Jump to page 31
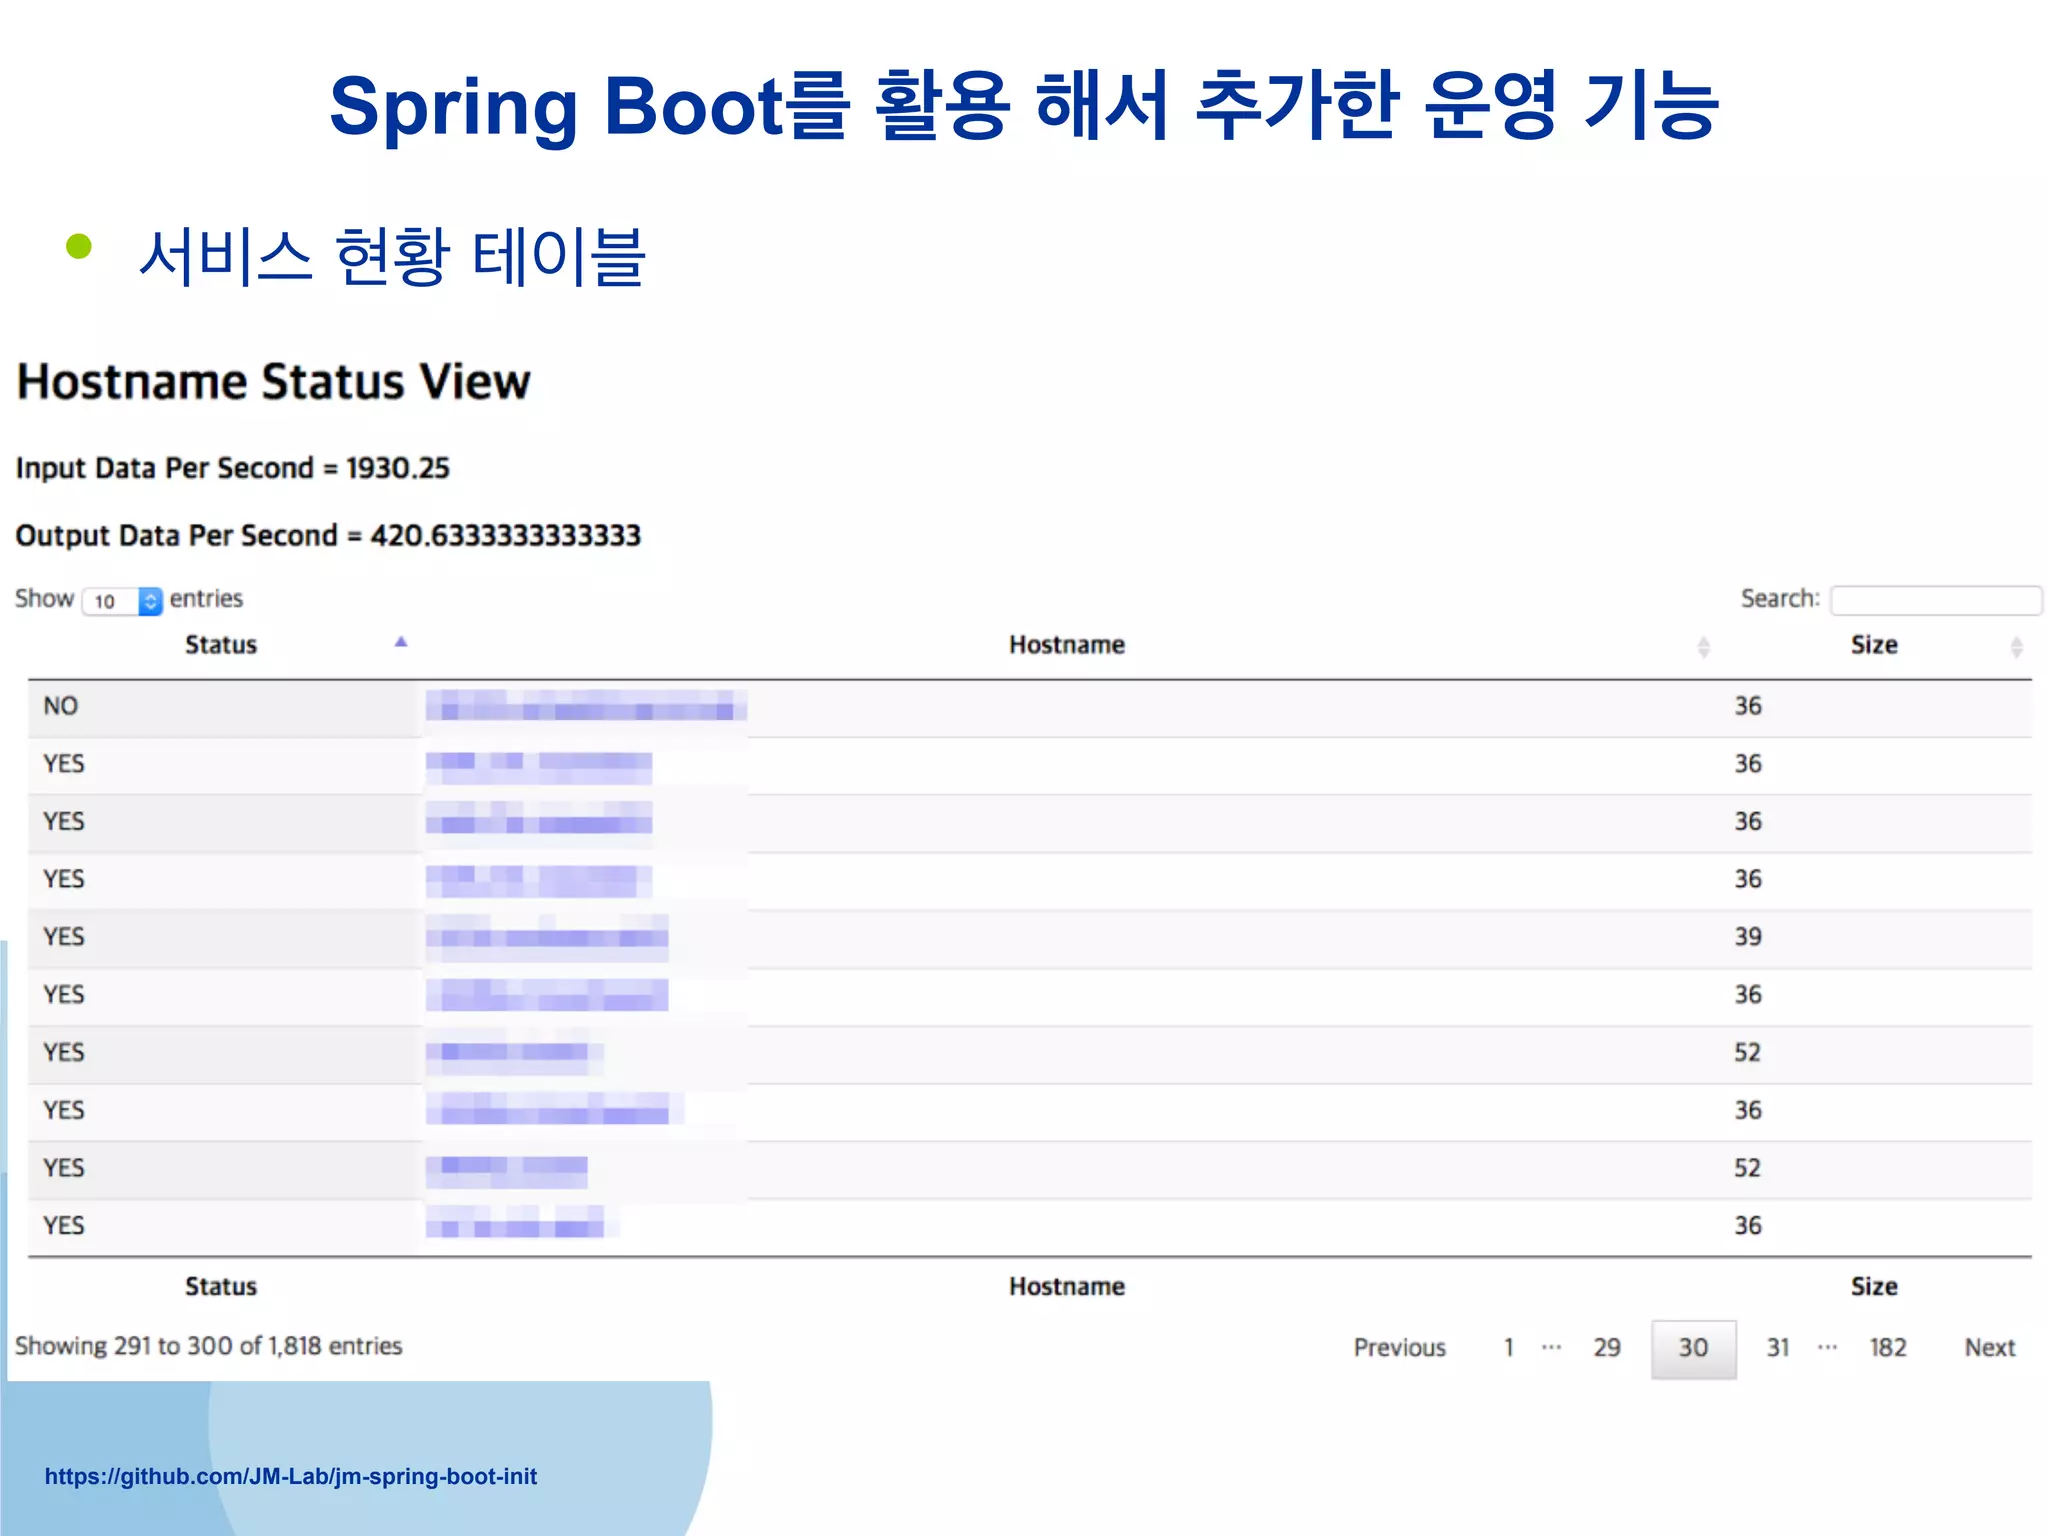This screenshot has height=1536, width=2048. pos(1777,1348)
